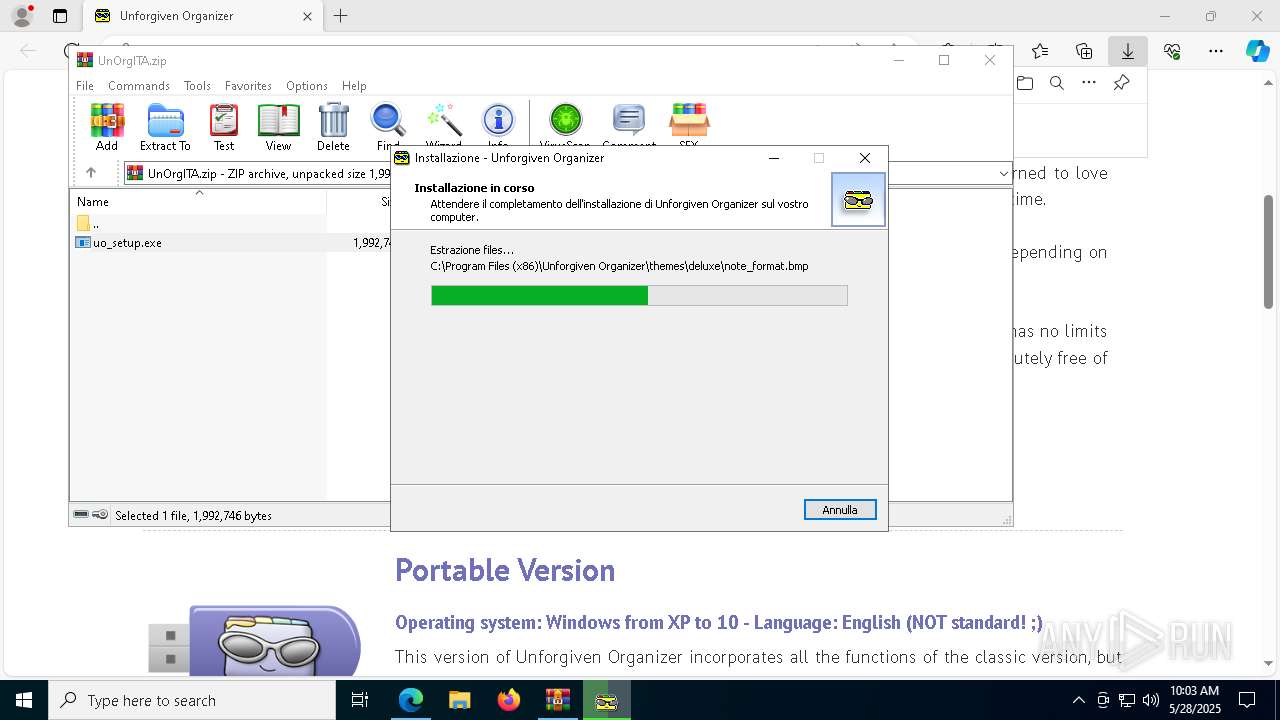Open the Help menu in WinRAR
Viewport: 1280px width, 720px height.
(x=354, y=86)
